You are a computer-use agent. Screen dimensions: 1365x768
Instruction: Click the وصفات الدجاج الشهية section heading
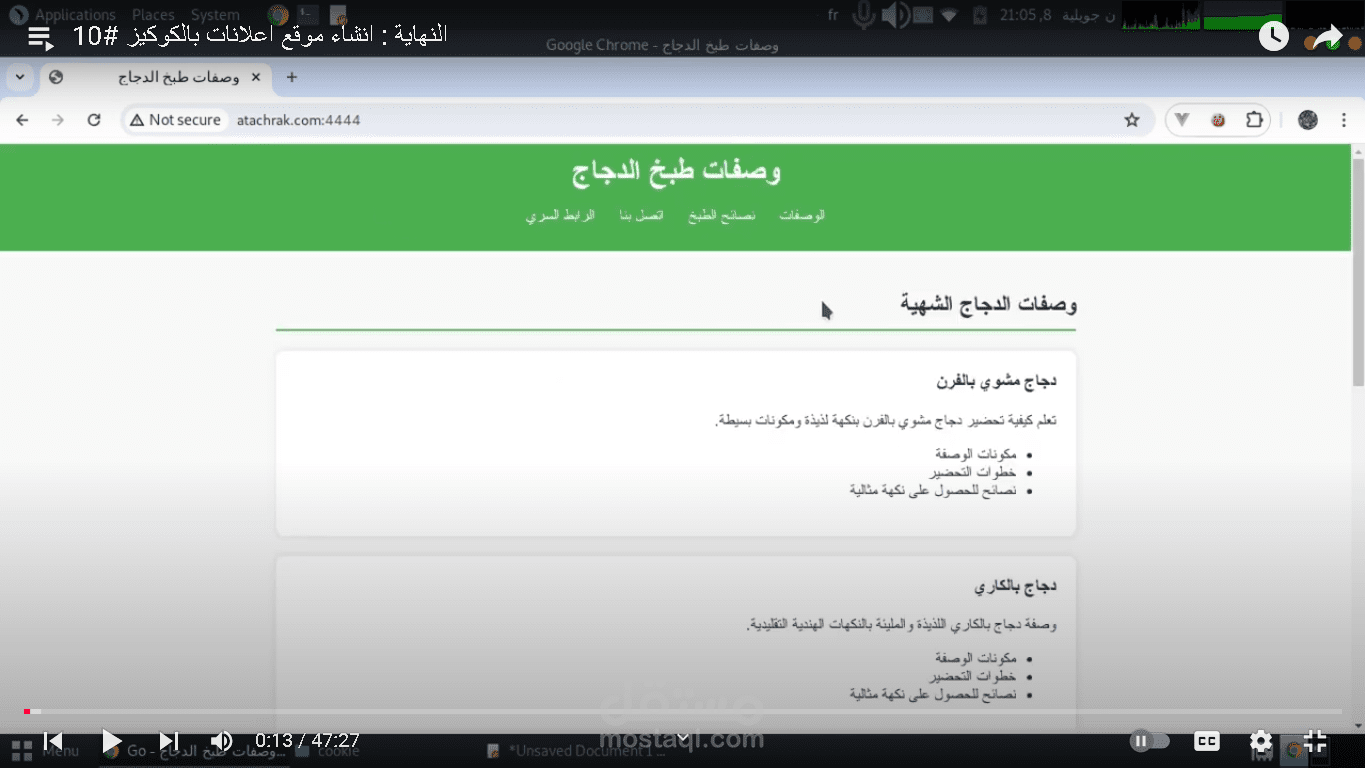(988, 303)
